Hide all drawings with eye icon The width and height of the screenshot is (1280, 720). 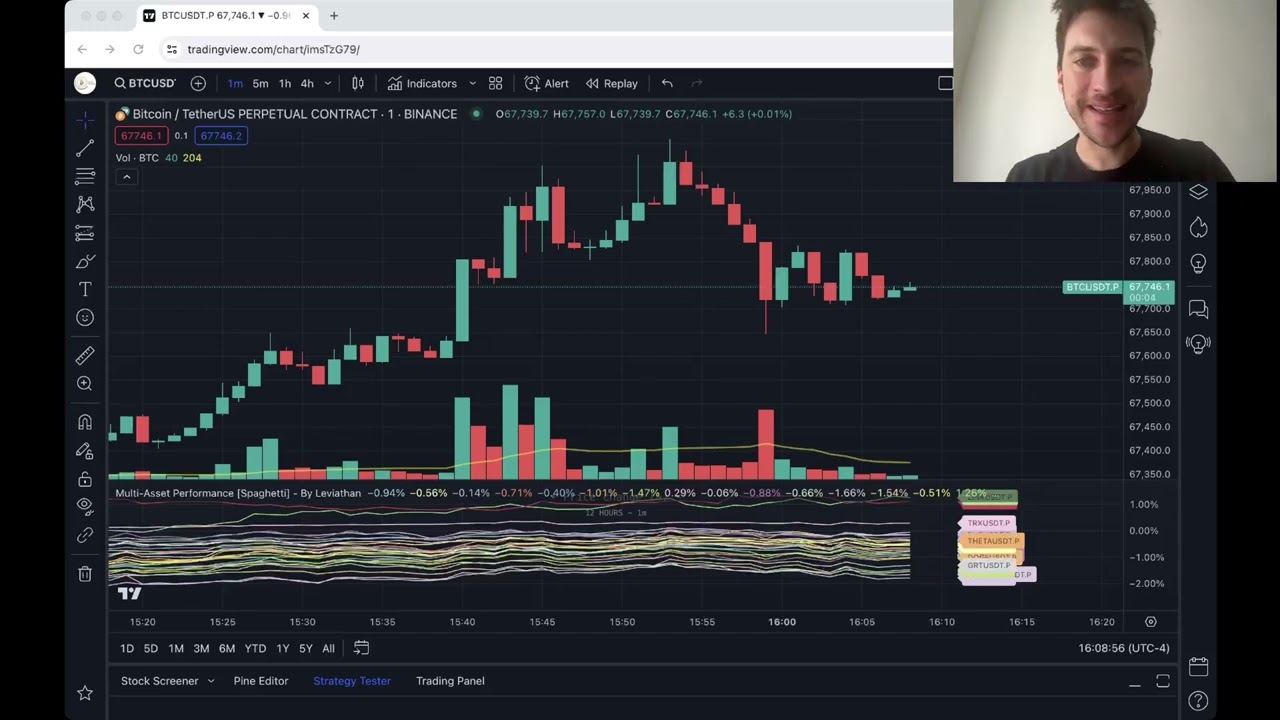tap(85, 506)
